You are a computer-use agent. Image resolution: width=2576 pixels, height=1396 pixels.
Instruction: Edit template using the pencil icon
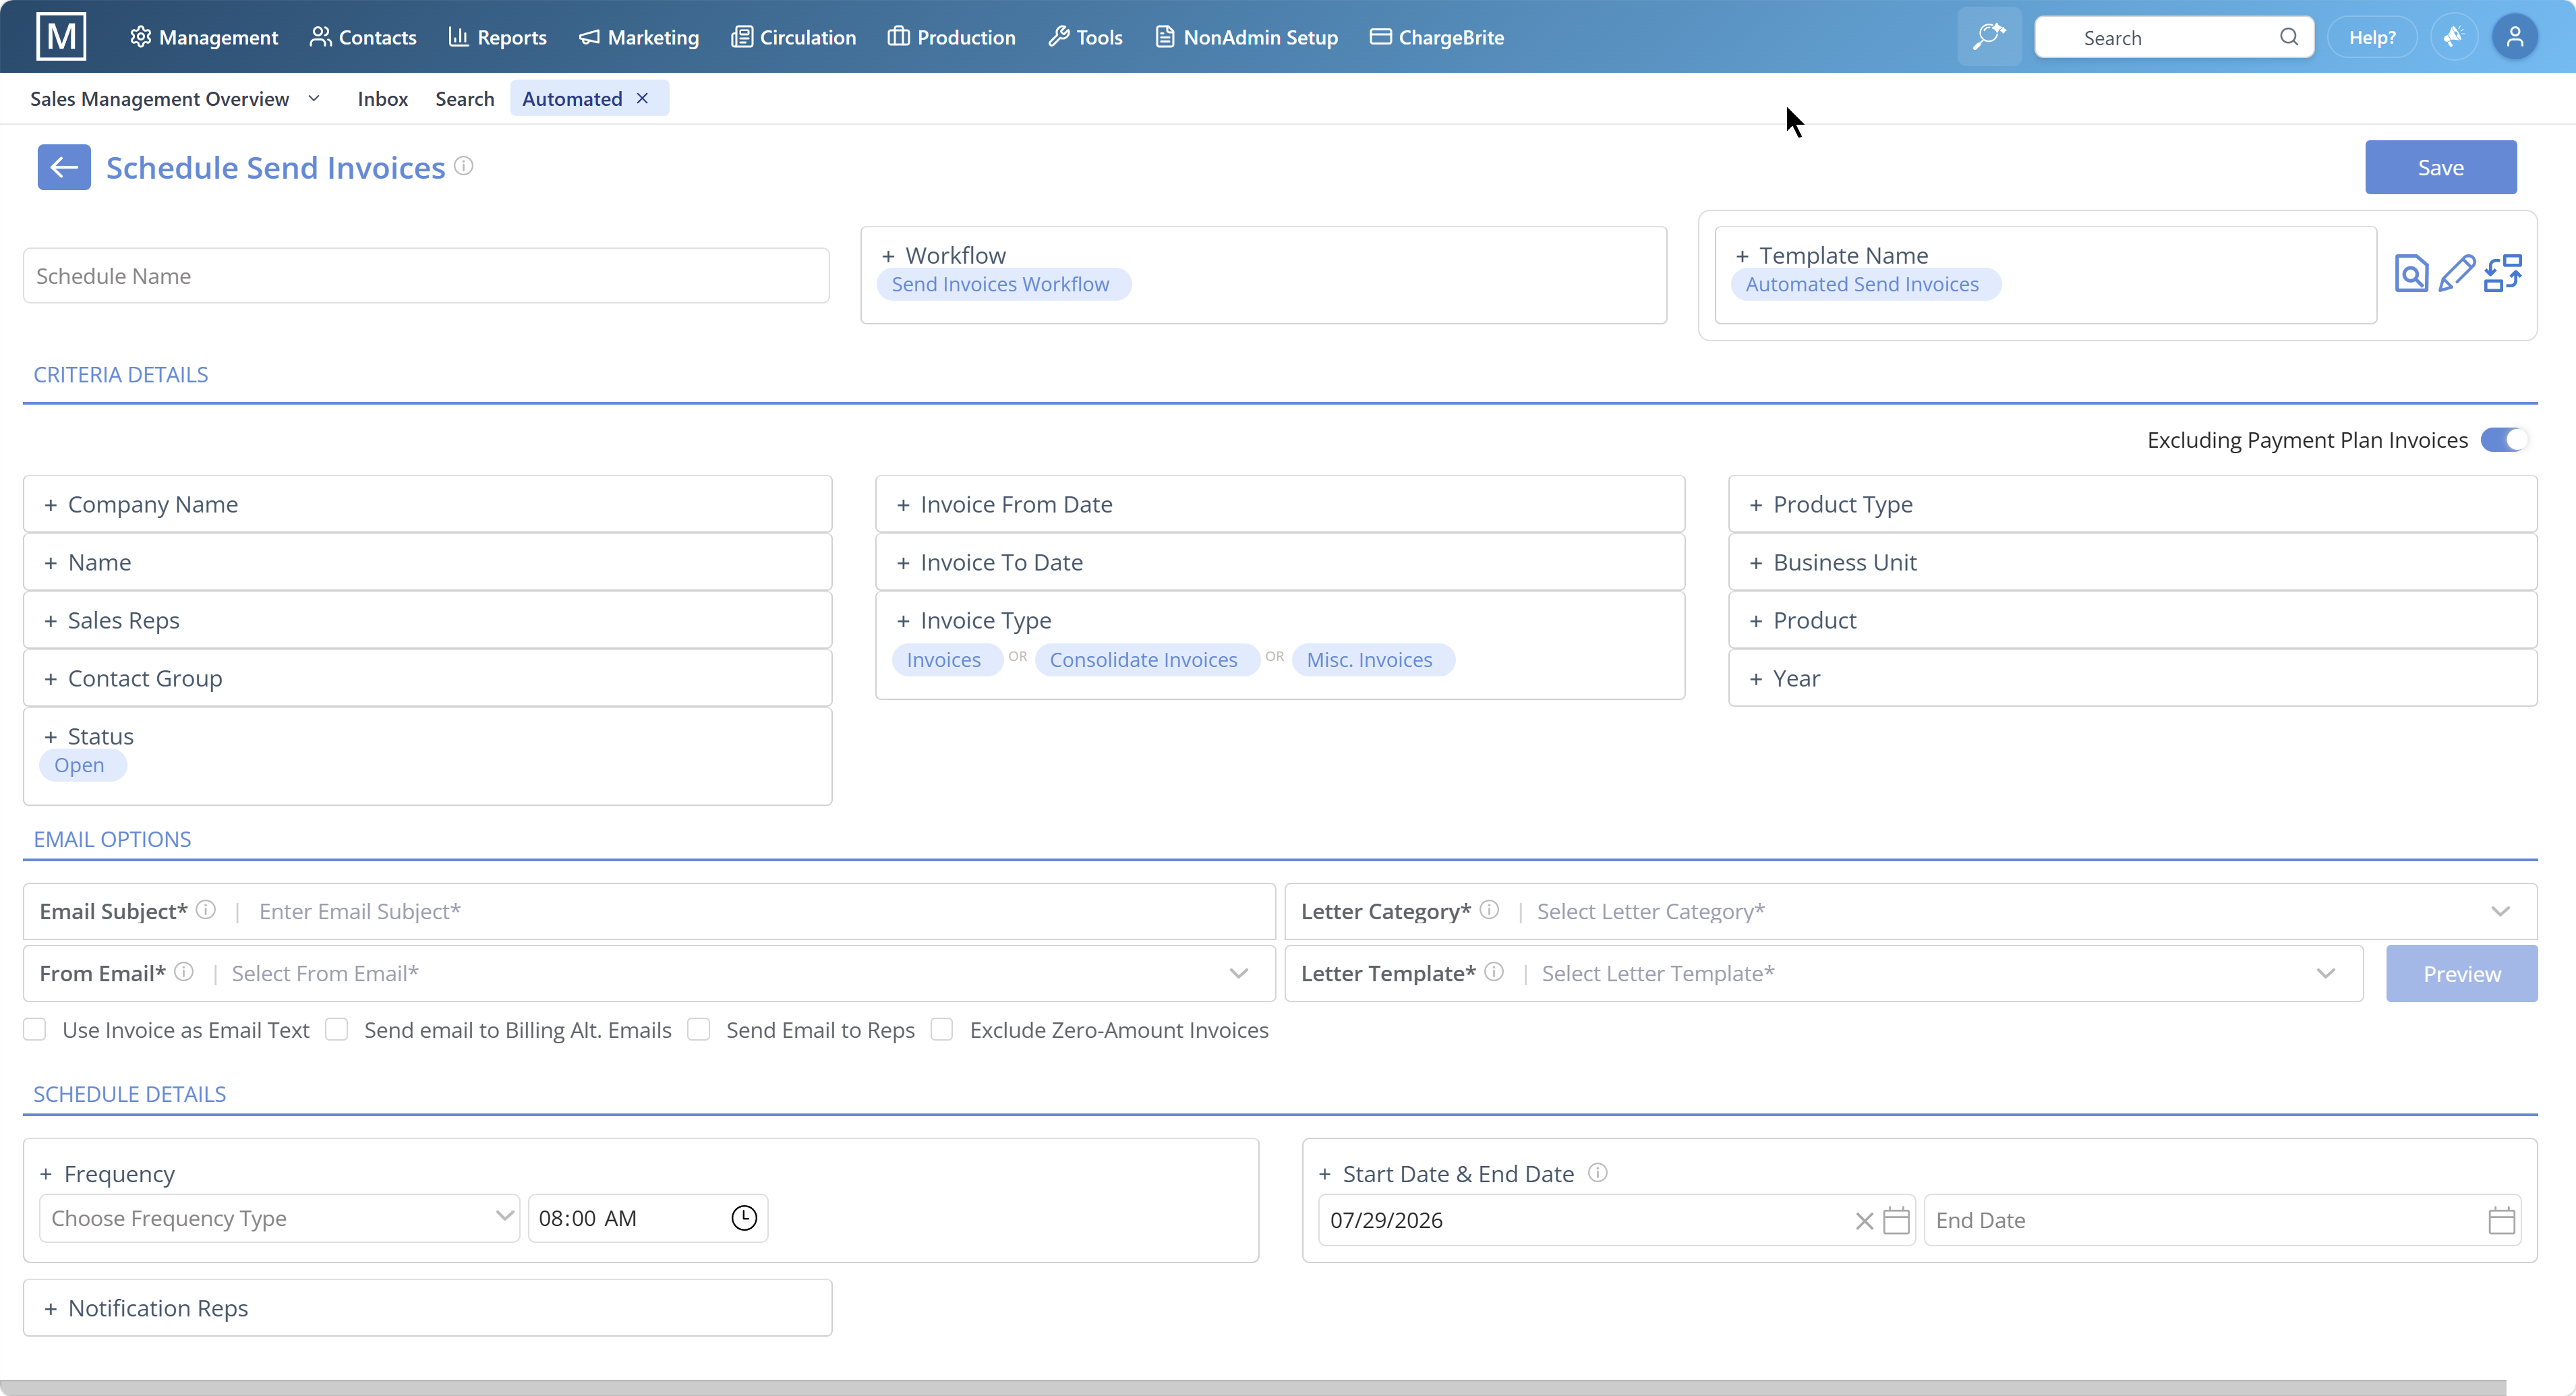[x=2457, y=274]
